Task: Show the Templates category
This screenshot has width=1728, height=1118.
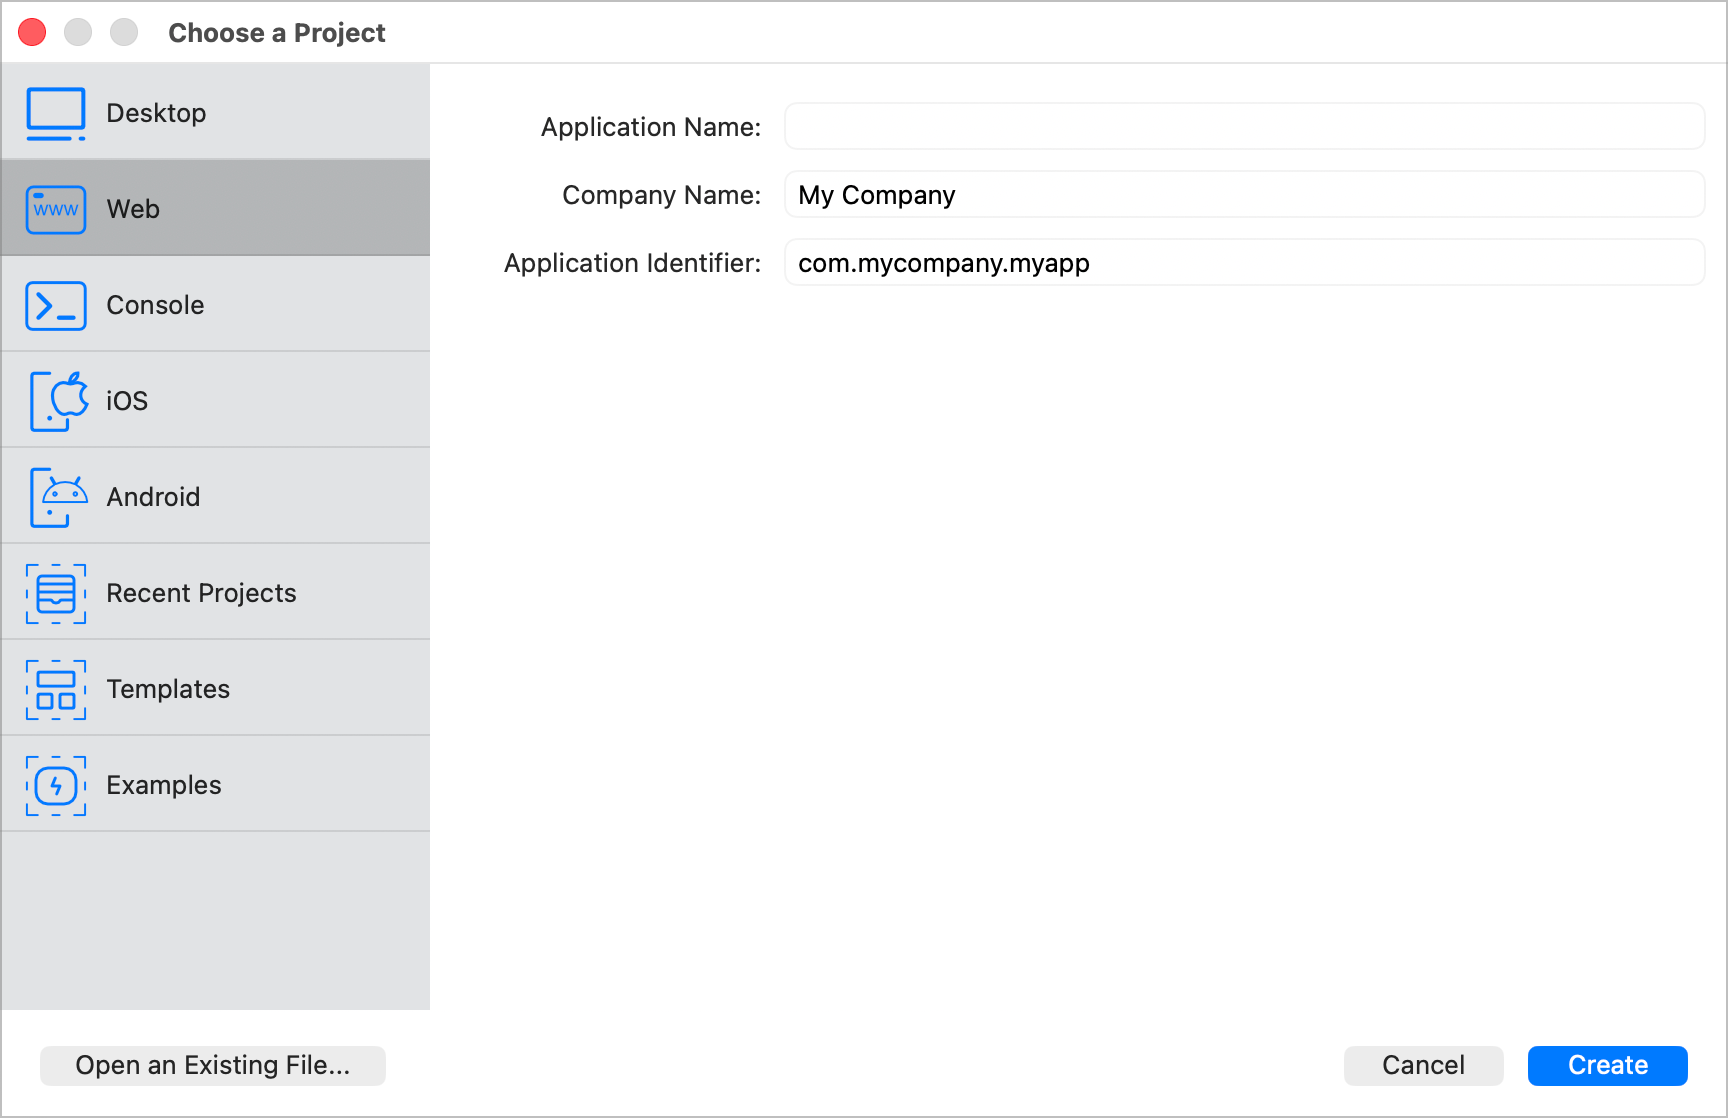Action: [168, 689]
